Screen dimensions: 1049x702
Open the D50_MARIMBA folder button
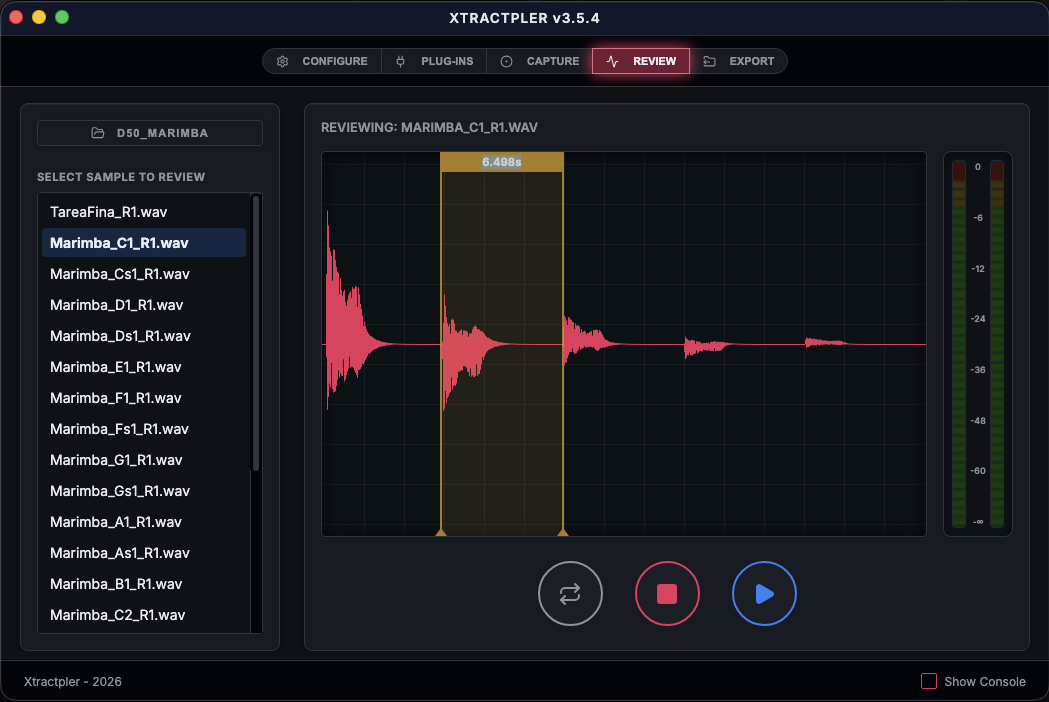tap(149, 132)
